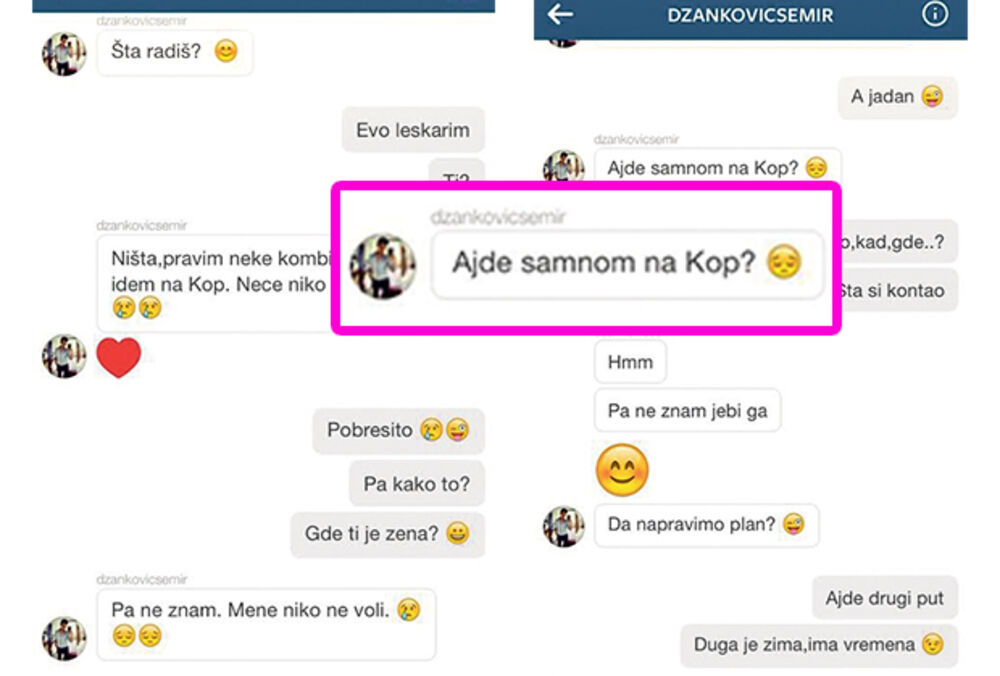1000x676 pixels.
Task: Select 'Pa ne znam jebi ga' message
Action: point(687,411)
